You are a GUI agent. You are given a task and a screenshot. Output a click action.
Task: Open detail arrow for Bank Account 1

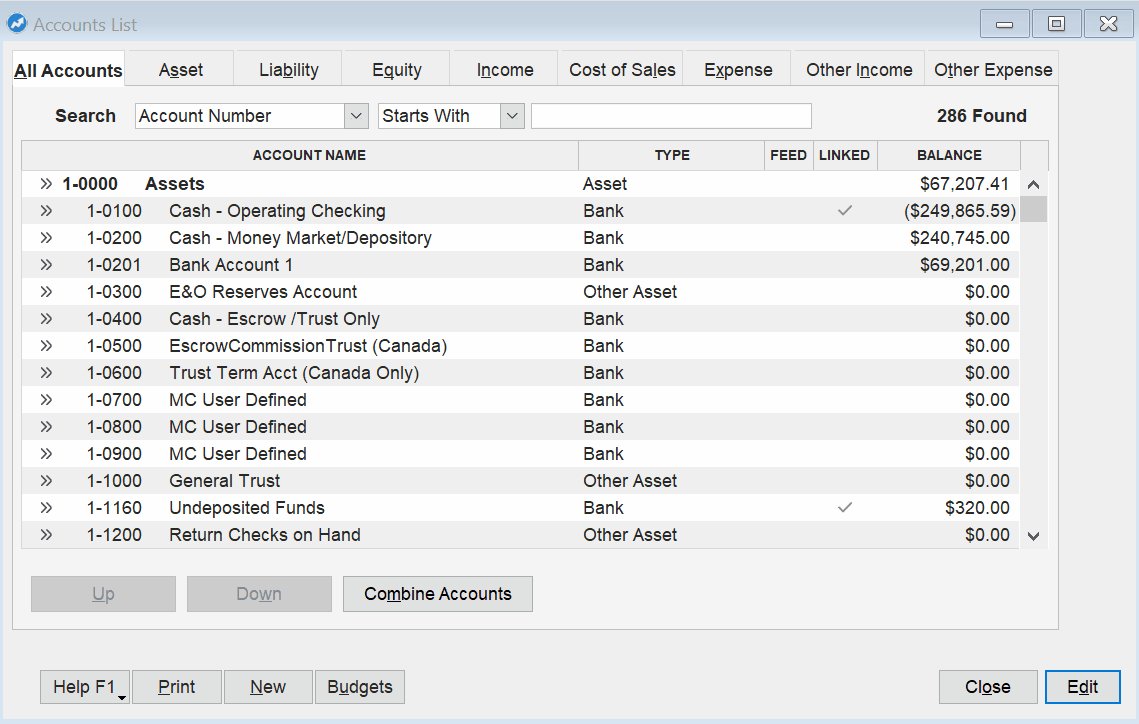(x=45, y=265)
